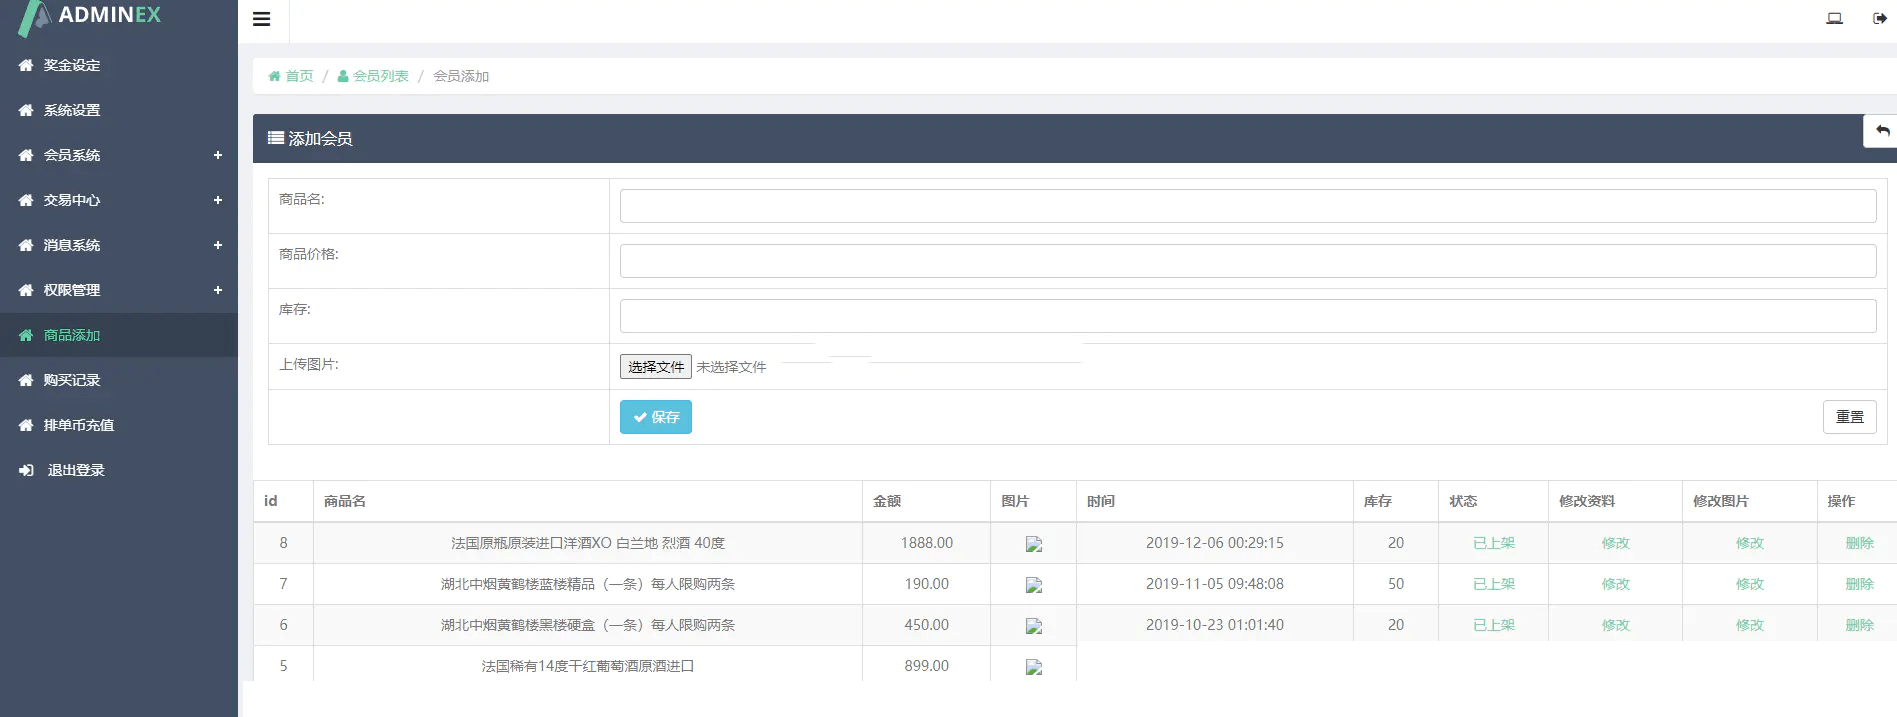Click timestamp 2019-11-05 09:48:08
The image size is (1897, 717).
click(x=1215, y=584)
